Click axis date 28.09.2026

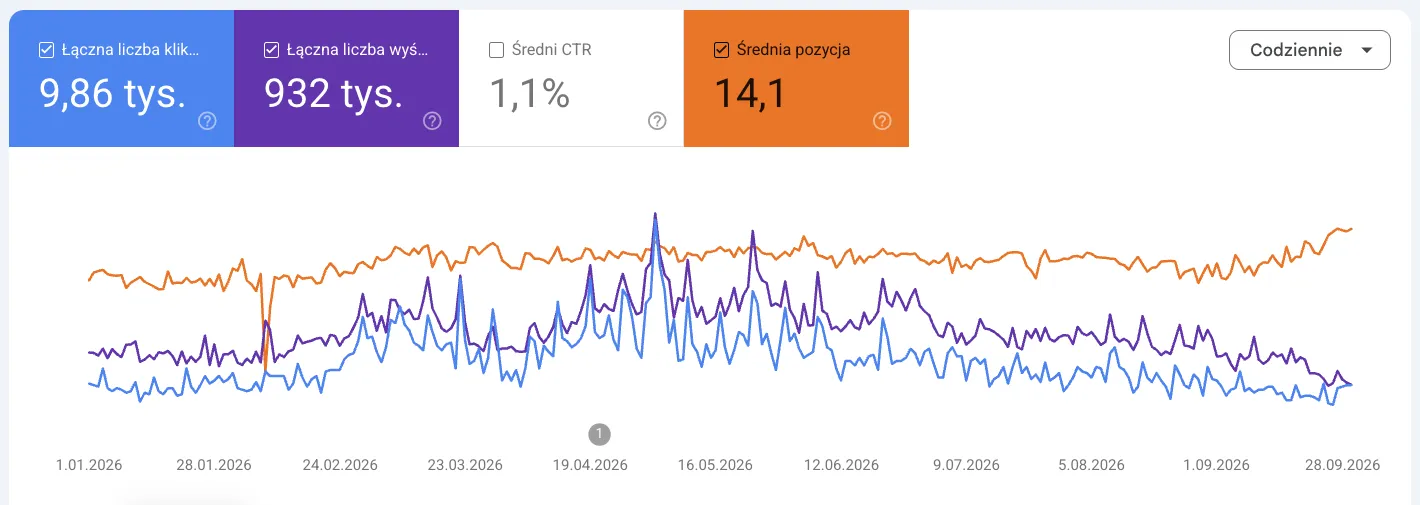tap(1342, 465)
